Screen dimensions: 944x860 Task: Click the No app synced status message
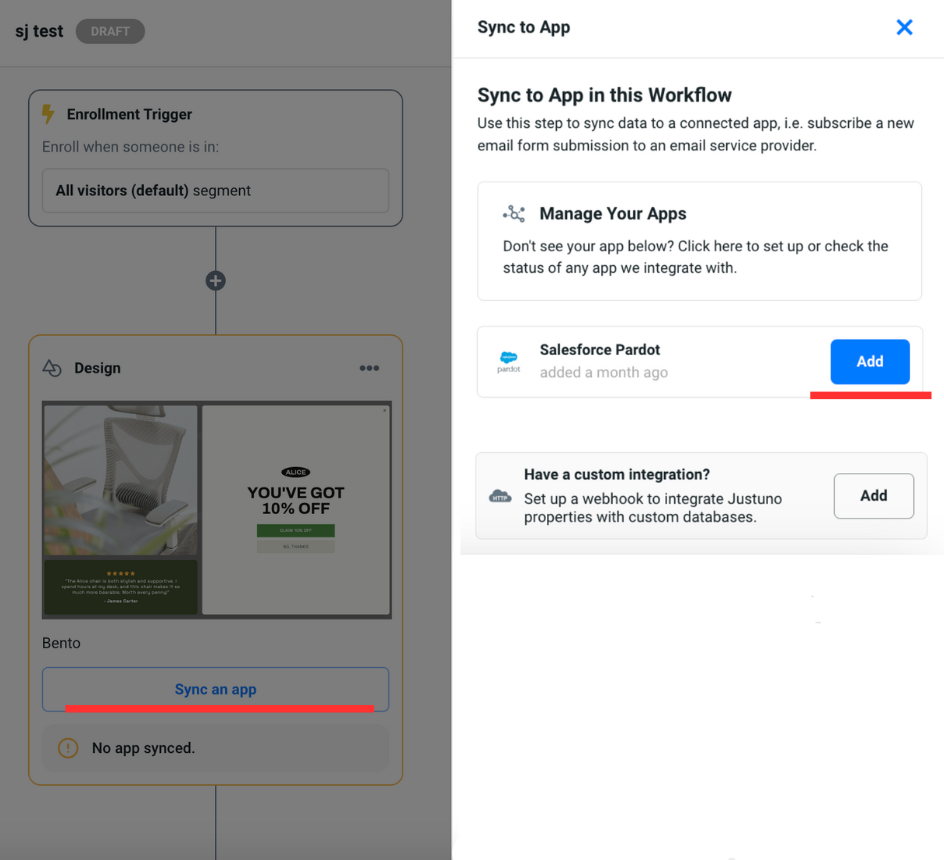click(143, 747)
